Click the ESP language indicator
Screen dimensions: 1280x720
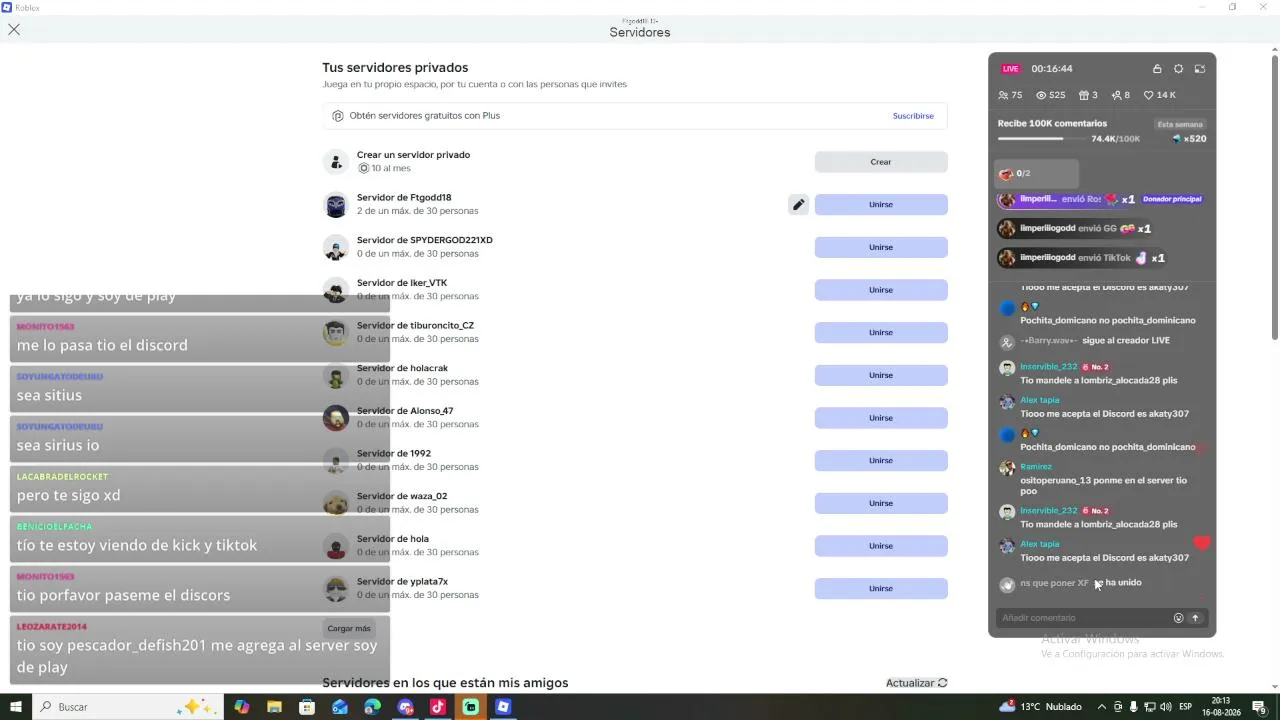click(1186, 707)
